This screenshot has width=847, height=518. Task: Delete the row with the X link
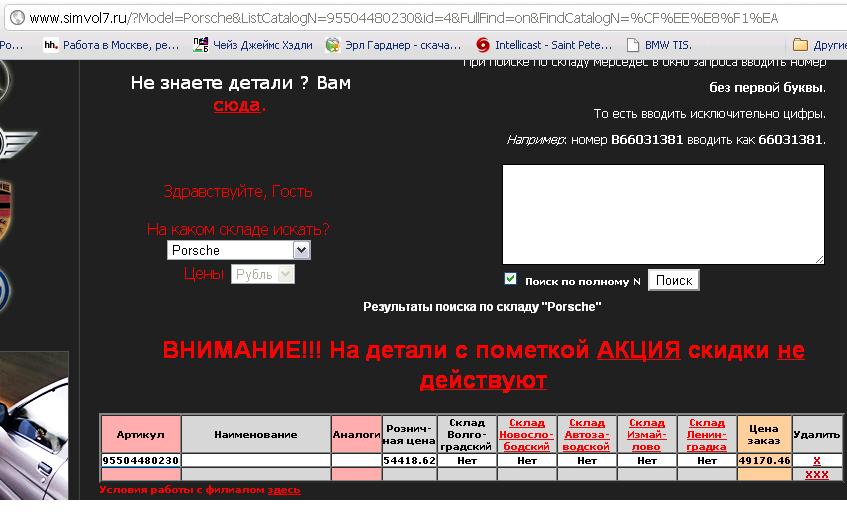(816, 460)
